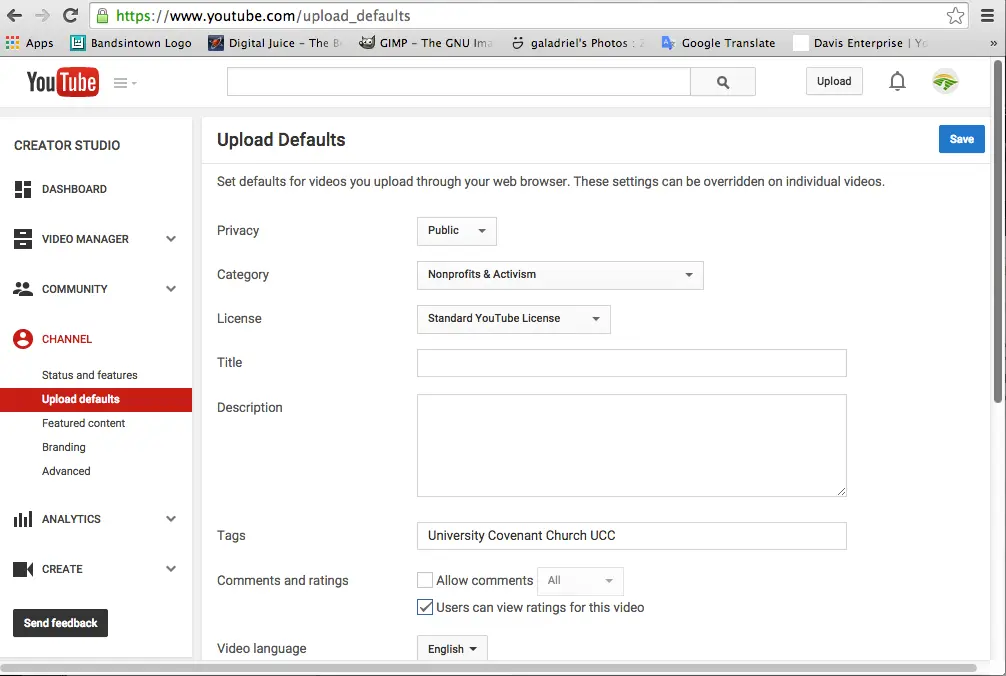Click the Upload button
This screenshot has height=676, width=1006.
[x=834, y=81]
